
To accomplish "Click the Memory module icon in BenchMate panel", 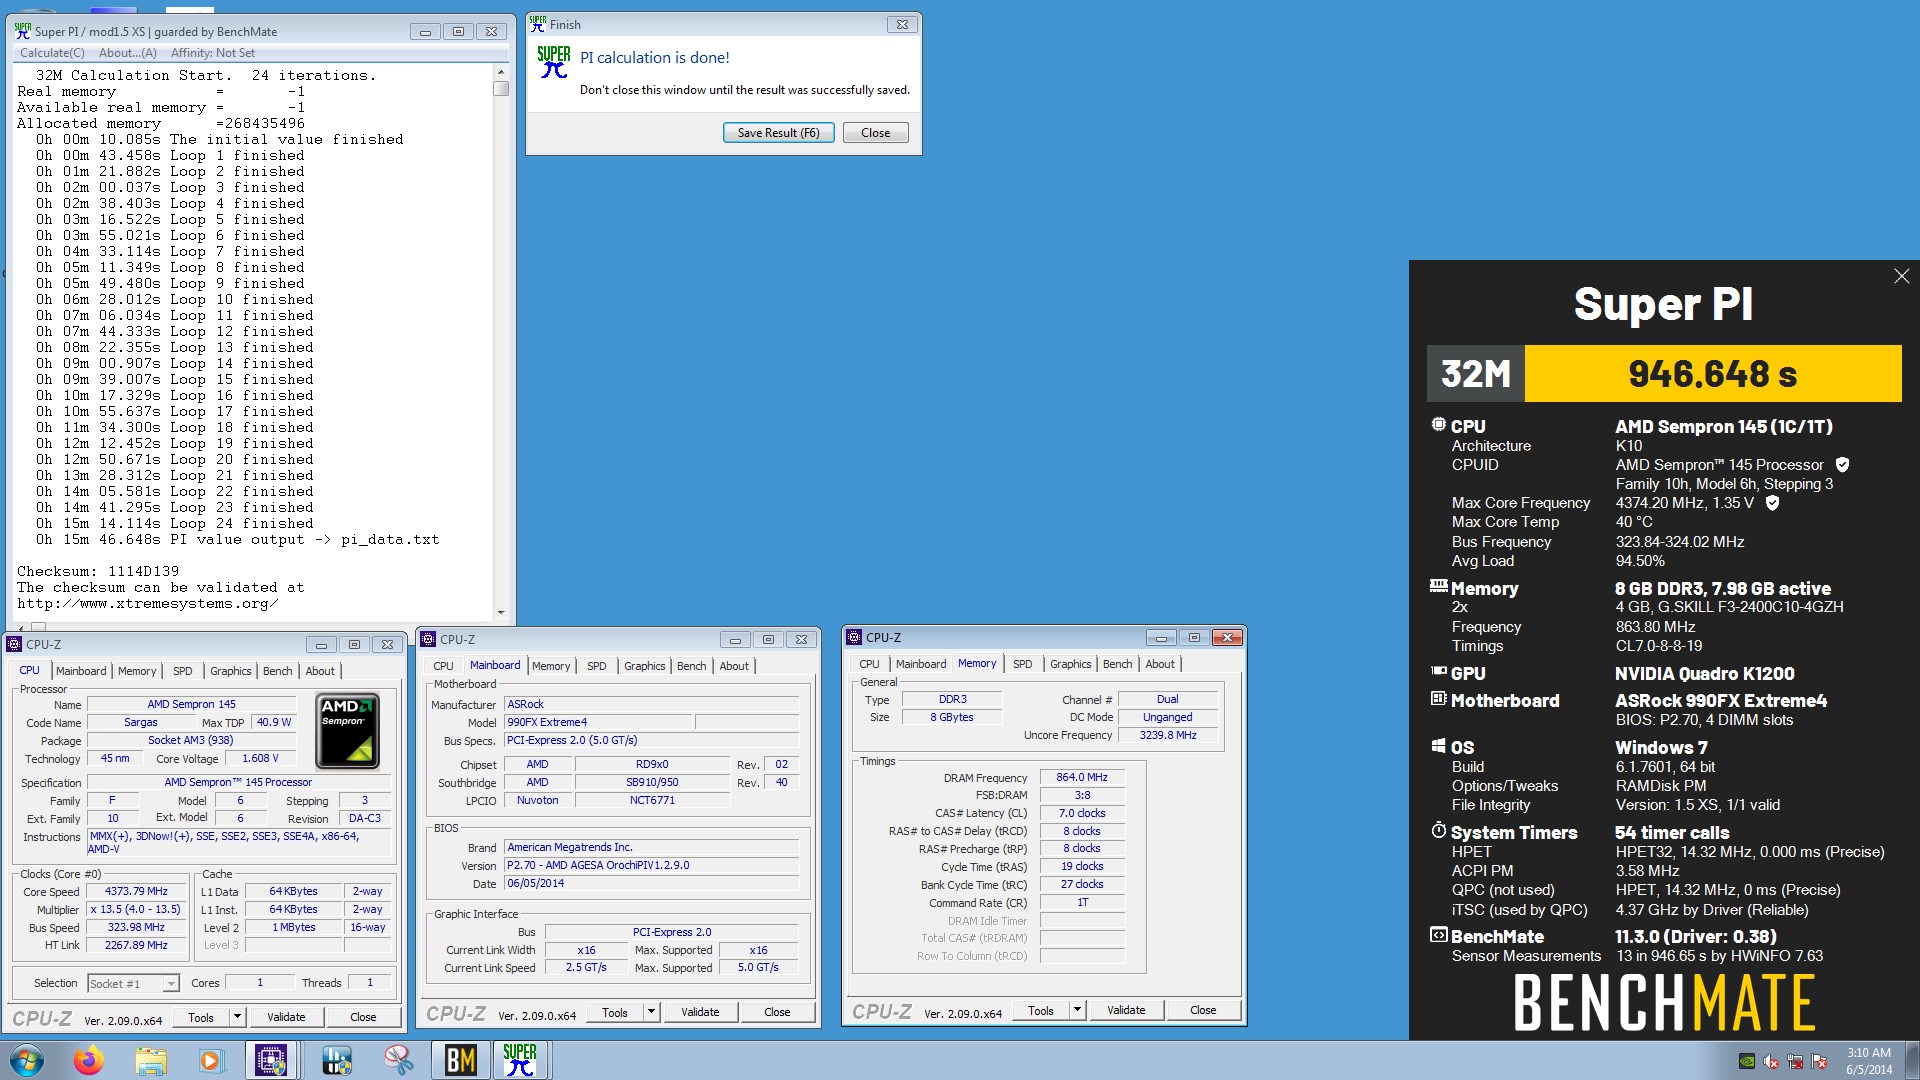I will [1438, 587].
